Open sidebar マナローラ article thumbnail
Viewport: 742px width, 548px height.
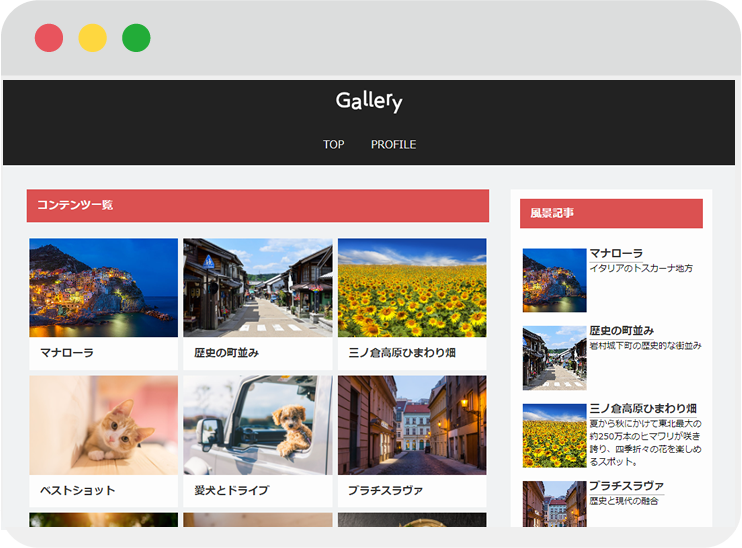(x=554, y=280)
